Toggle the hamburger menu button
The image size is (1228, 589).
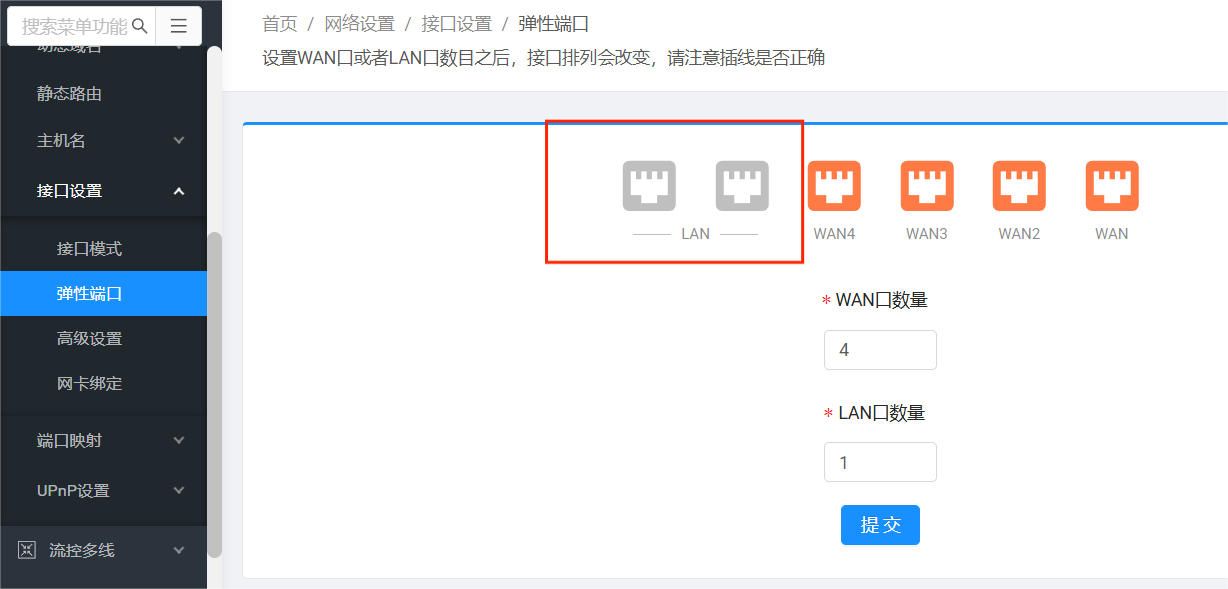(x=179, y=26)
